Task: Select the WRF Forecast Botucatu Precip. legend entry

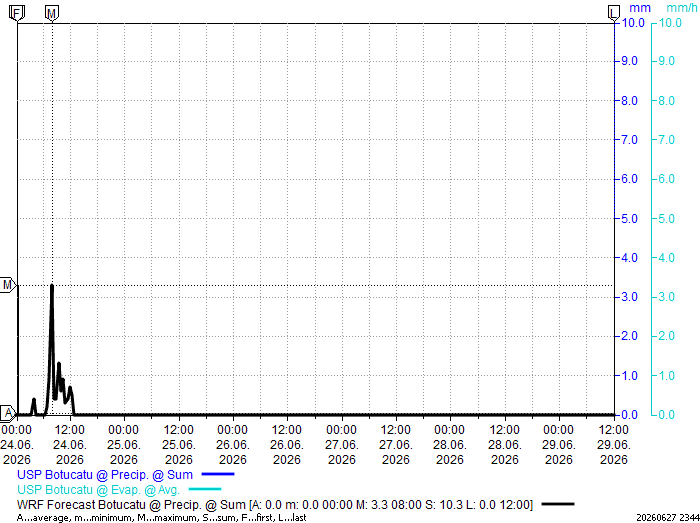Action: [x=275, y=505]
